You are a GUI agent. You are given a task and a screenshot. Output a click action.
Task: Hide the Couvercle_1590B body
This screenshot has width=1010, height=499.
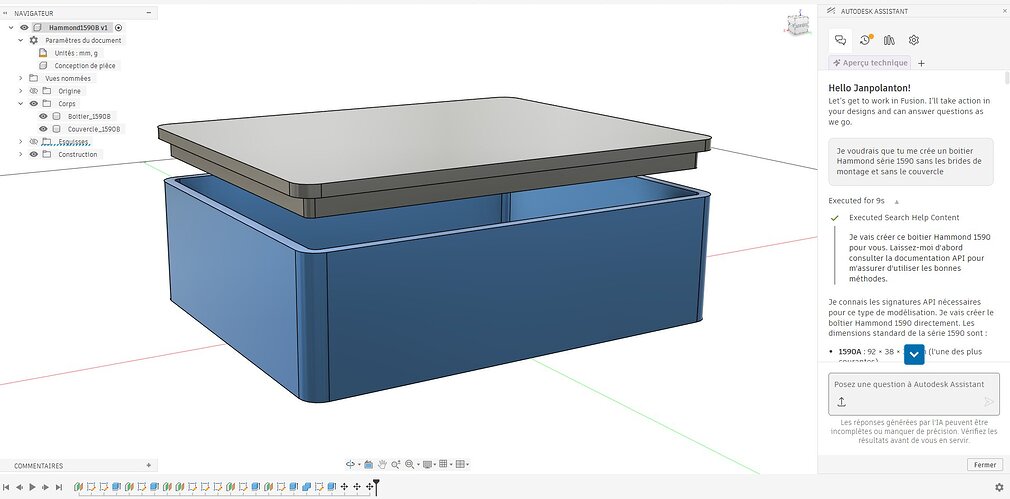(x=43, y=129)
